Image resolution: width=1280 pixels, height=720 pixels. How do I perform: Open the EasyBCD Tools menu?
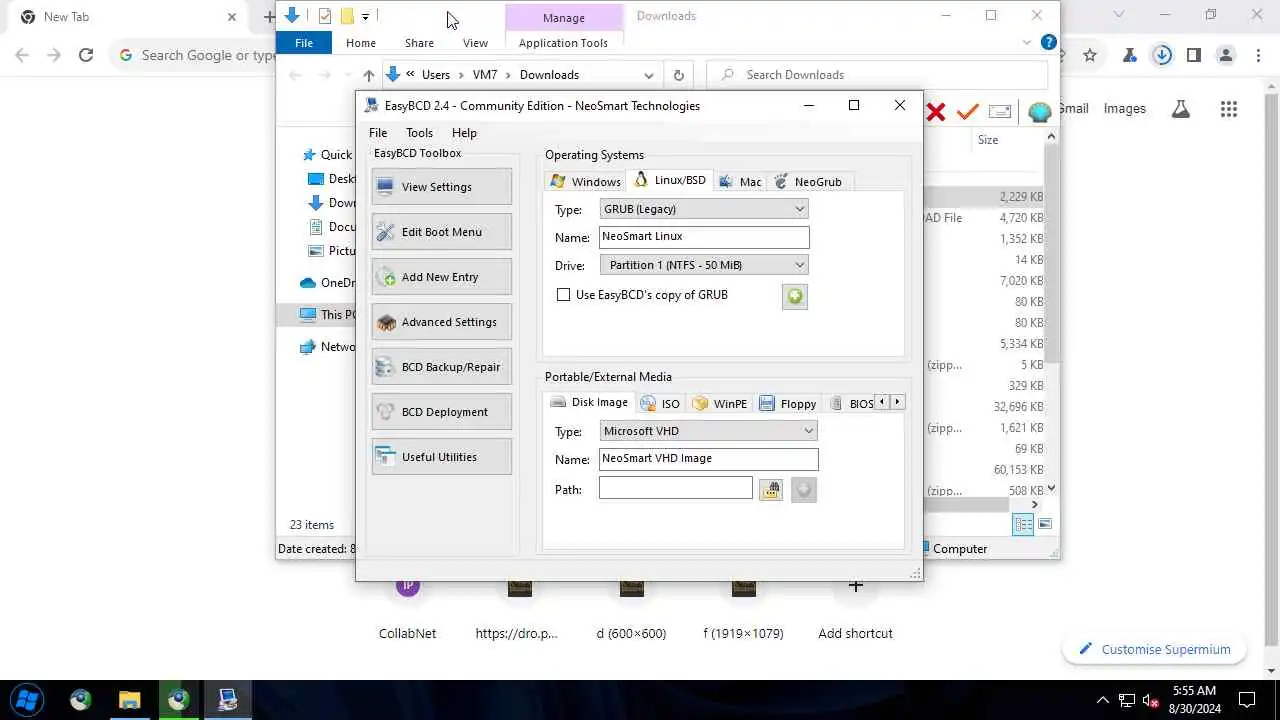419,133
